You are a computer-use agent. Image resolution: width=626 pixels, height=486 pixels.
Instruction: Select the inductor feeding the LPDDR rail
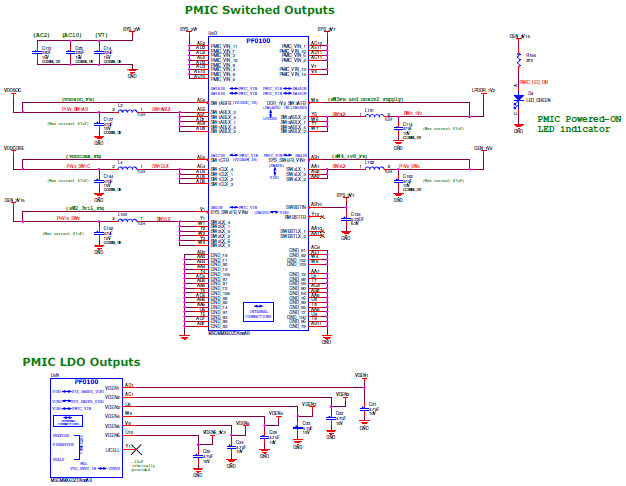(373, 114)
